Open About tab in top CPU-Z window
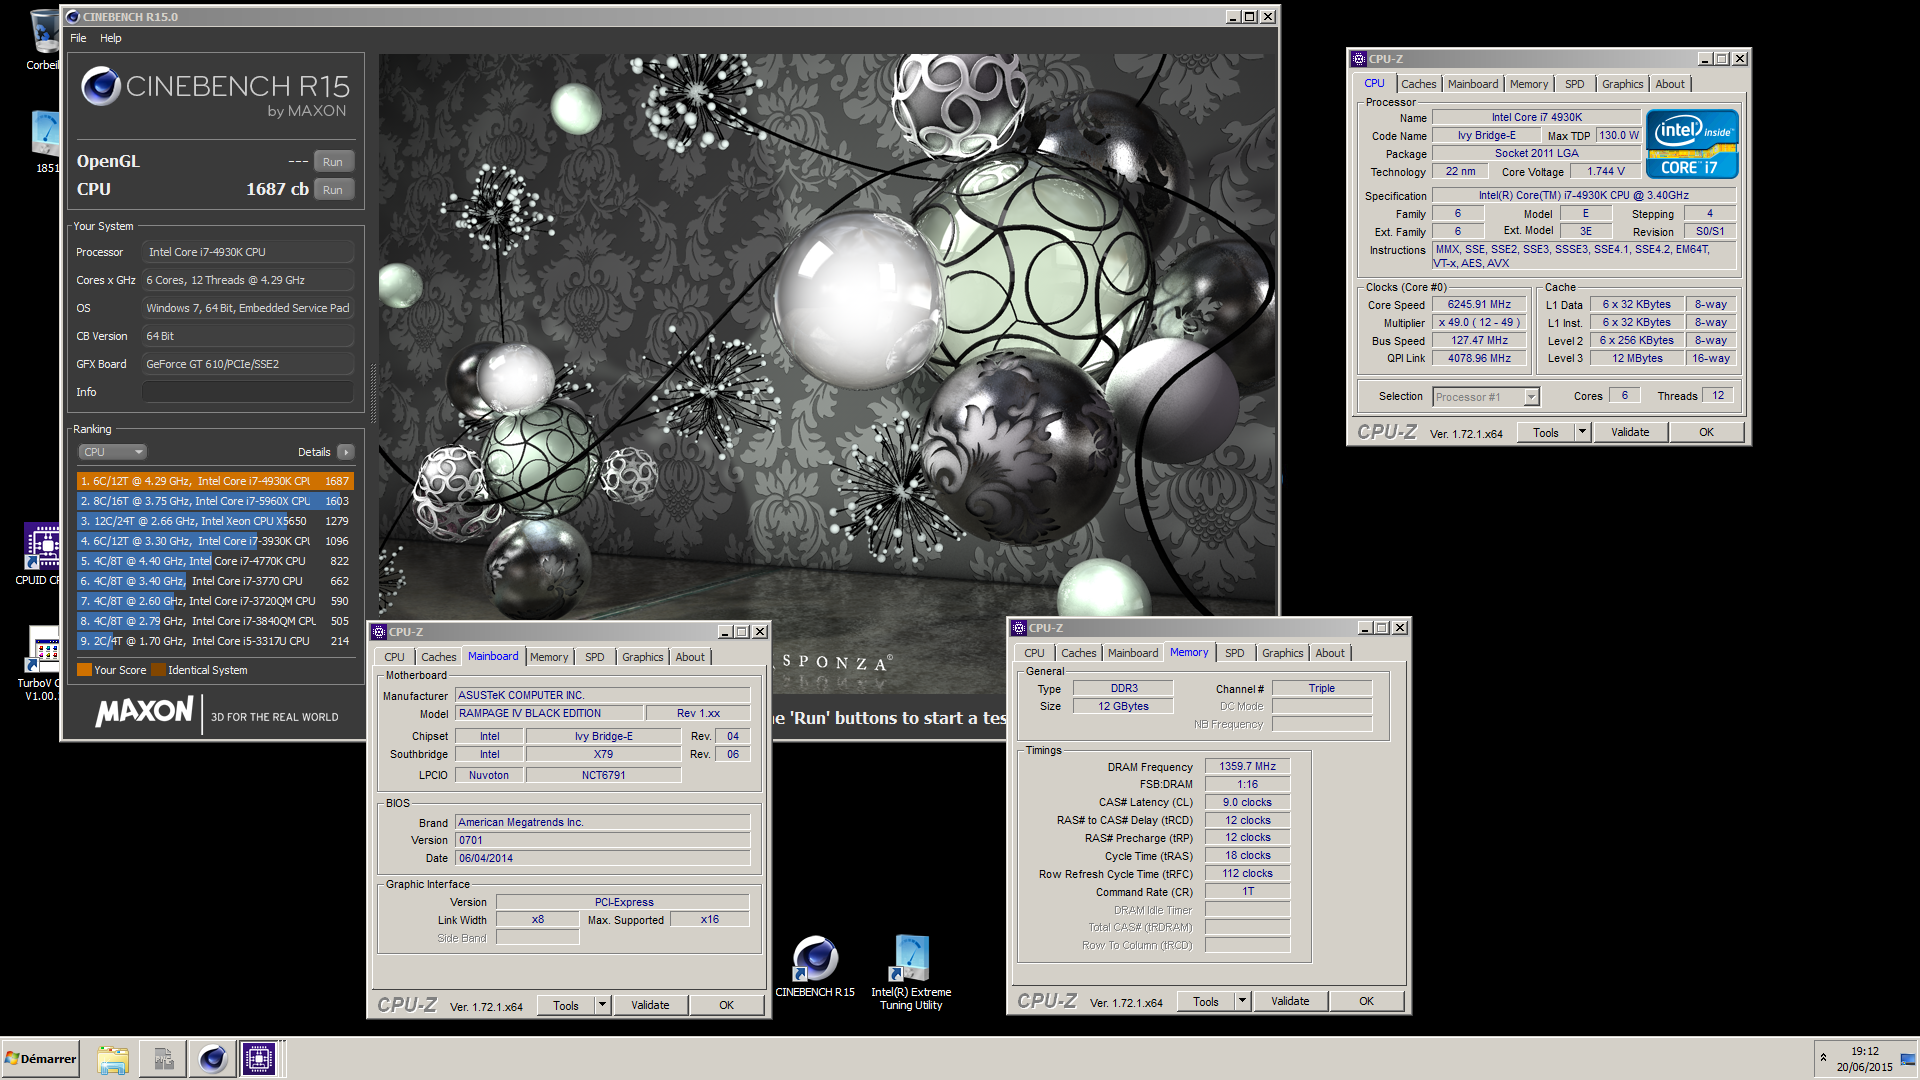This screenshot has height=1080, width=1920. coord(1669,84)
